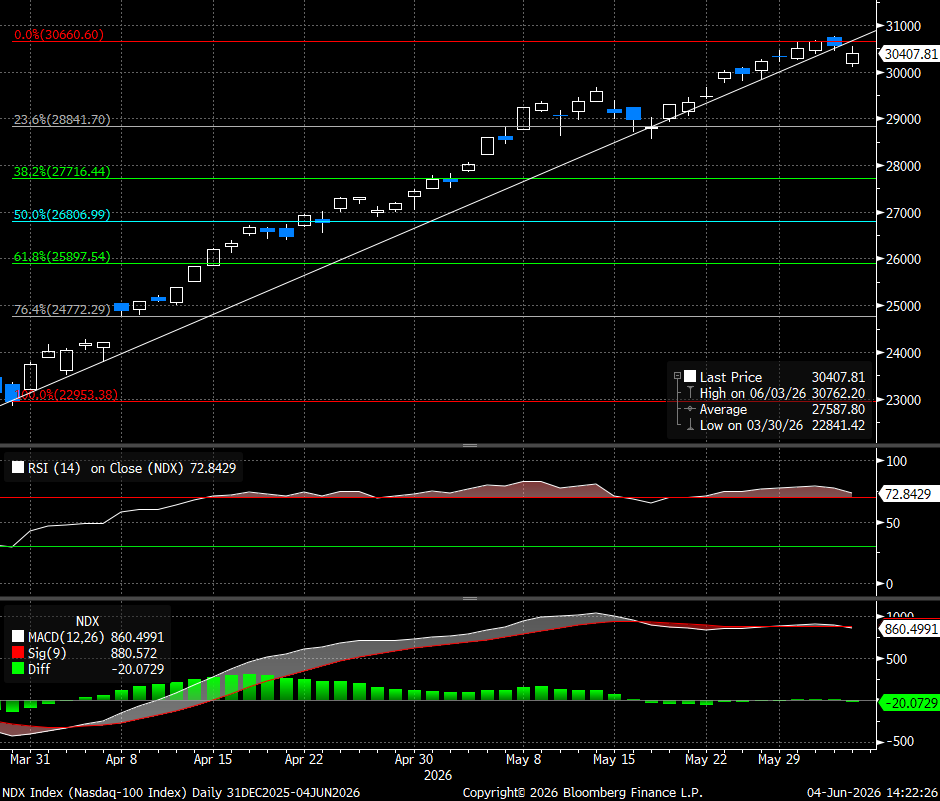
Task: Click the Copyright 2026 Bloomberg Finance notice
Action: [x=582, y=793]
